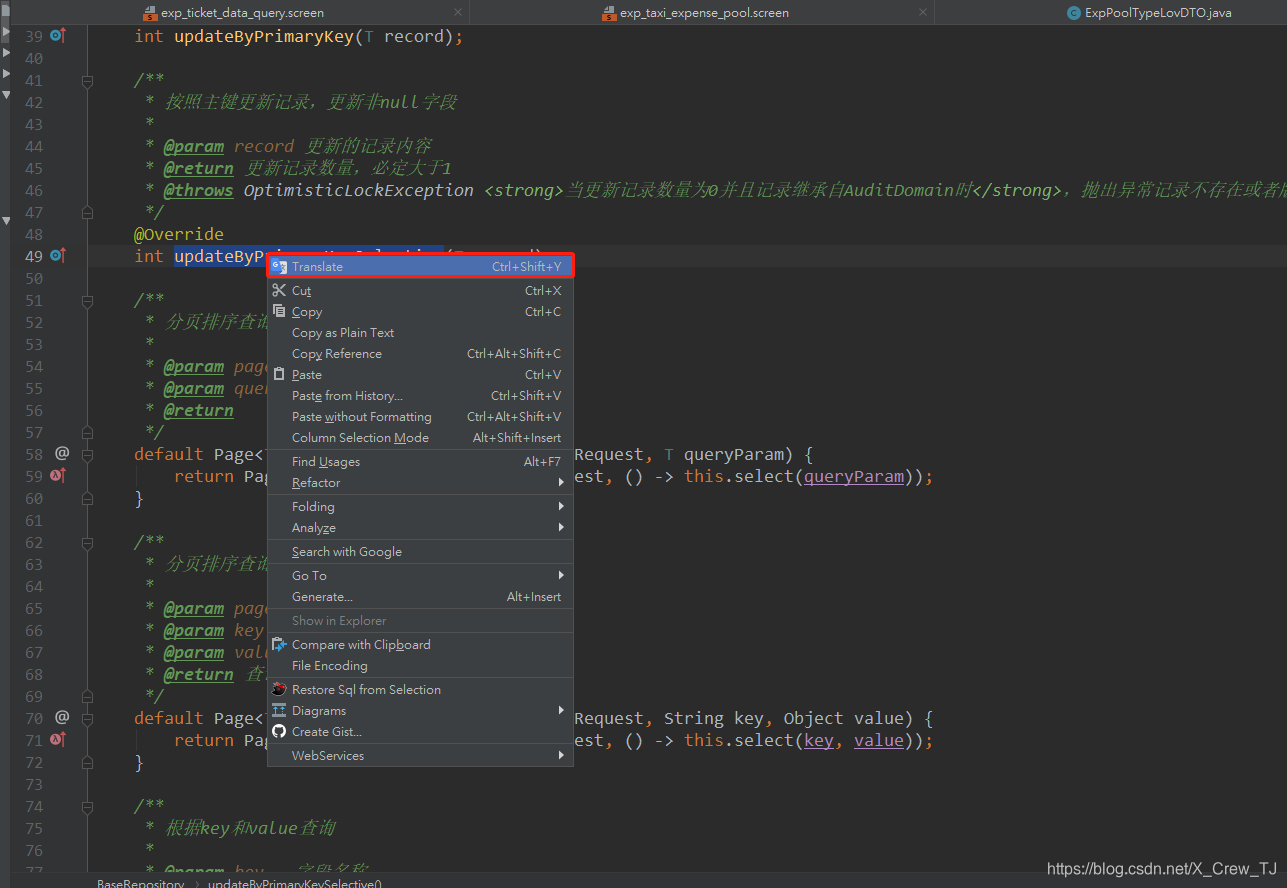Collapse the Javadoc block starting at line 74

pyautogui.click(x=87, y=806)
